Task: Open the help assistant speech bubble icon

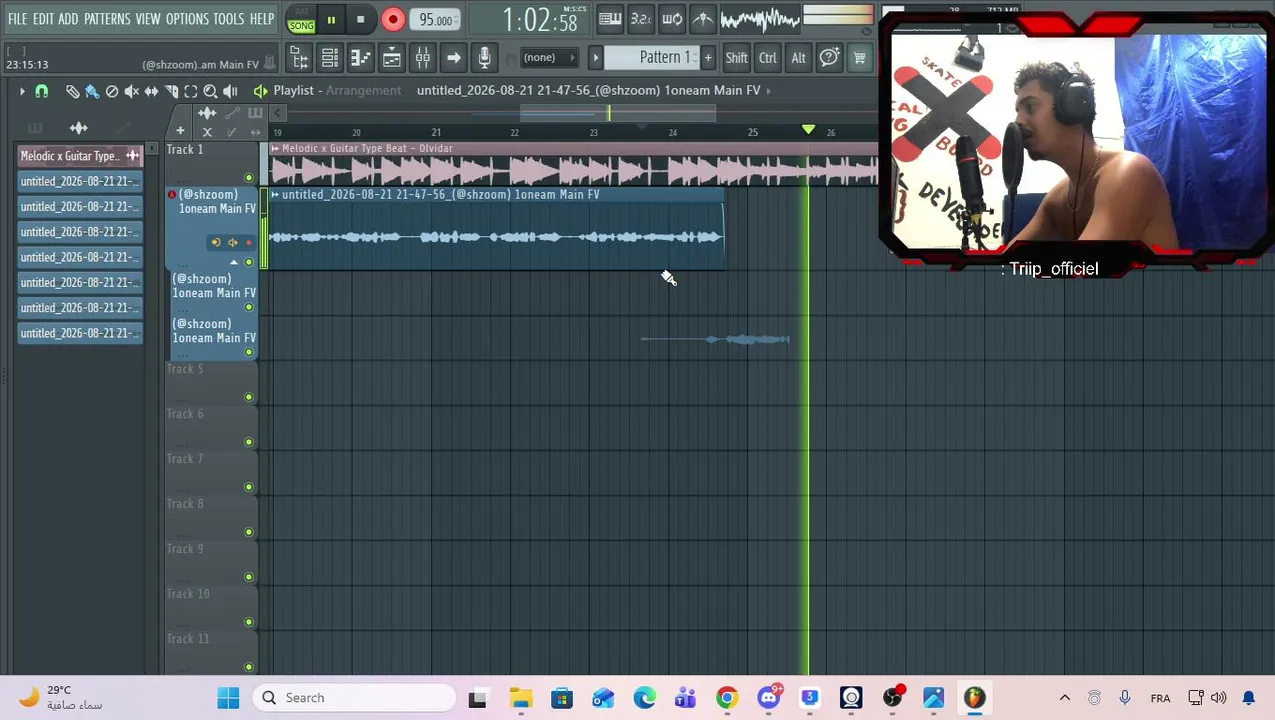Action: [829, 58]
